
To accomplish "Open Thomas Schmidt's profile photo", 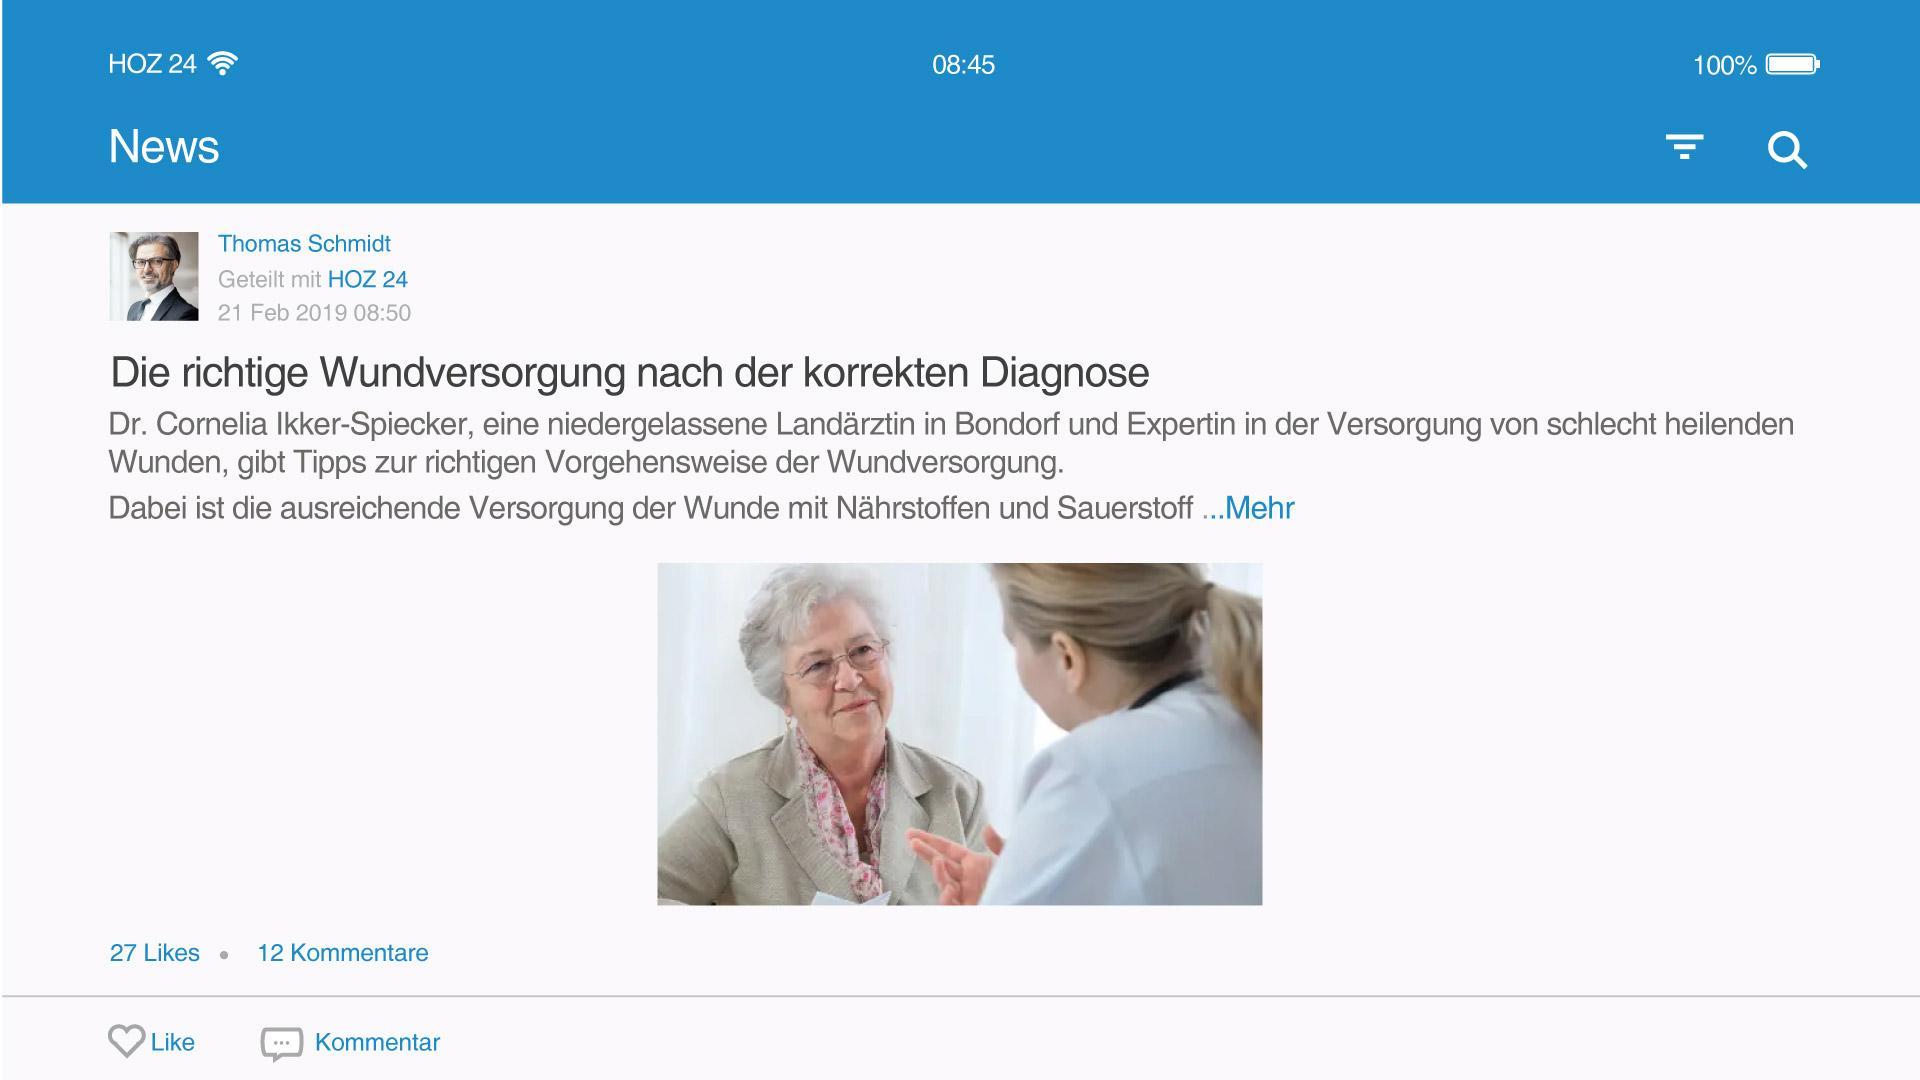I will coord(154,276).
